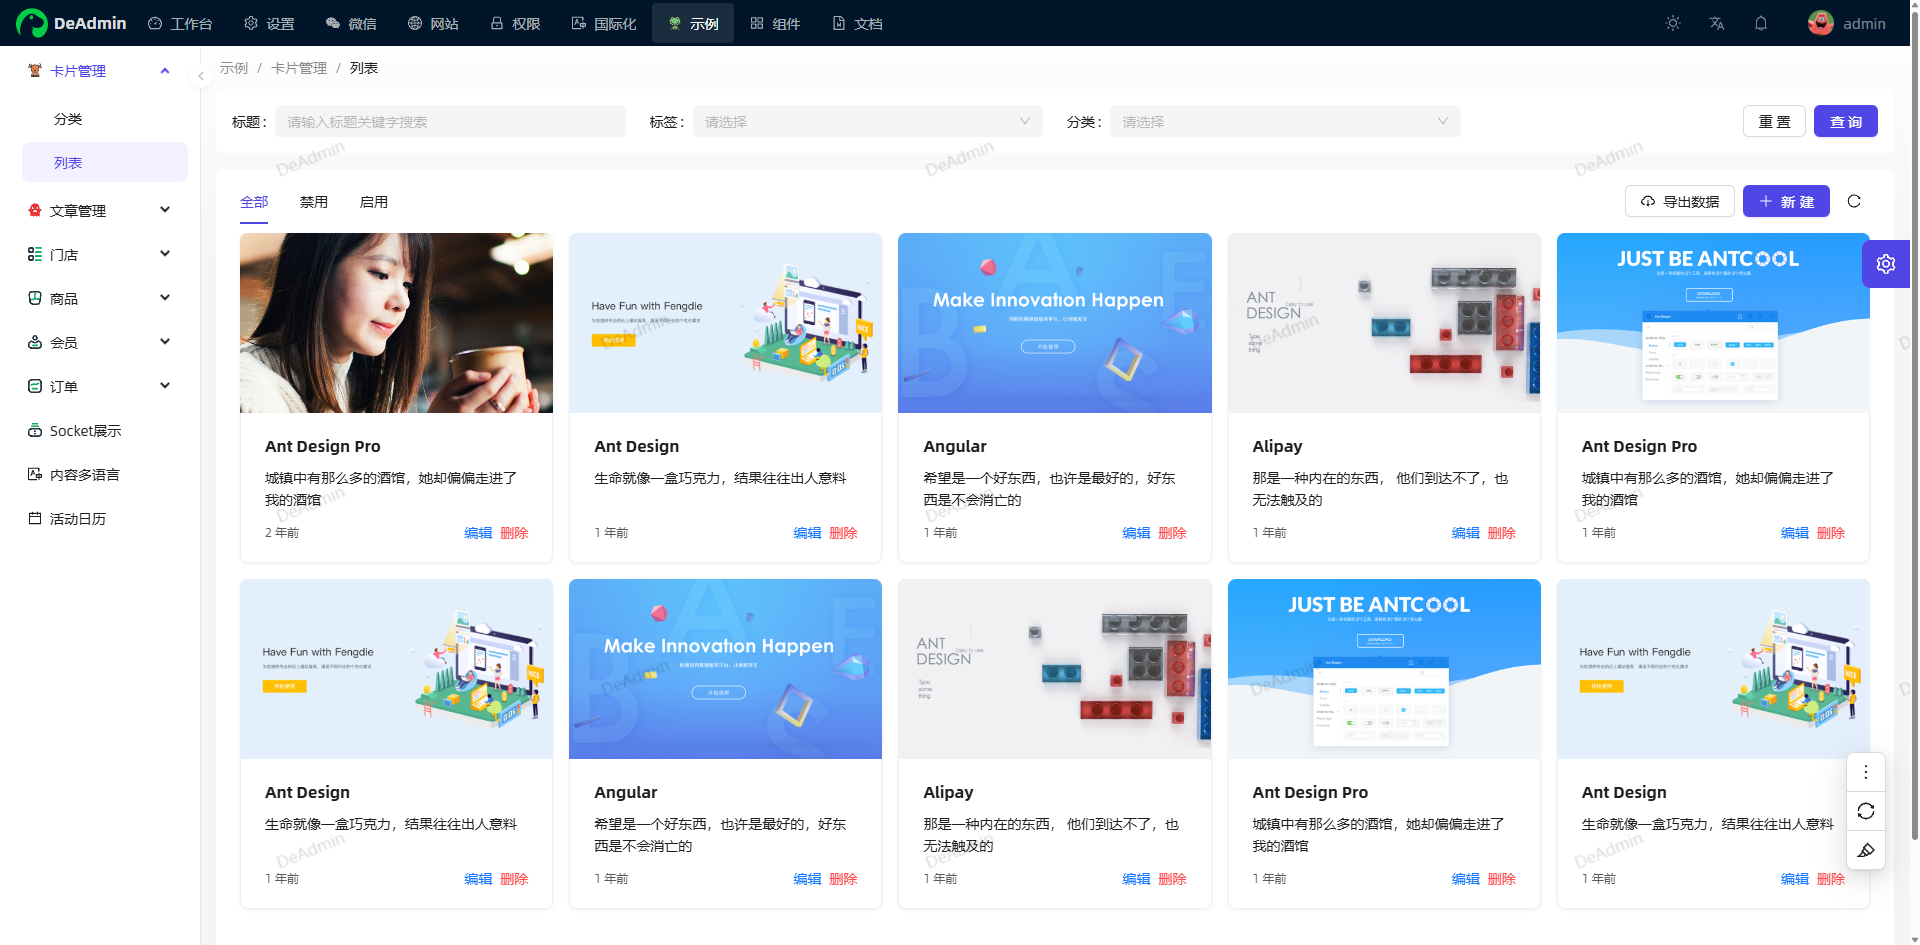Expand the 文章管理 sidebar menu
This screenshot has width=1920, height=945.
pyautogui.click(x=100, y=211)
